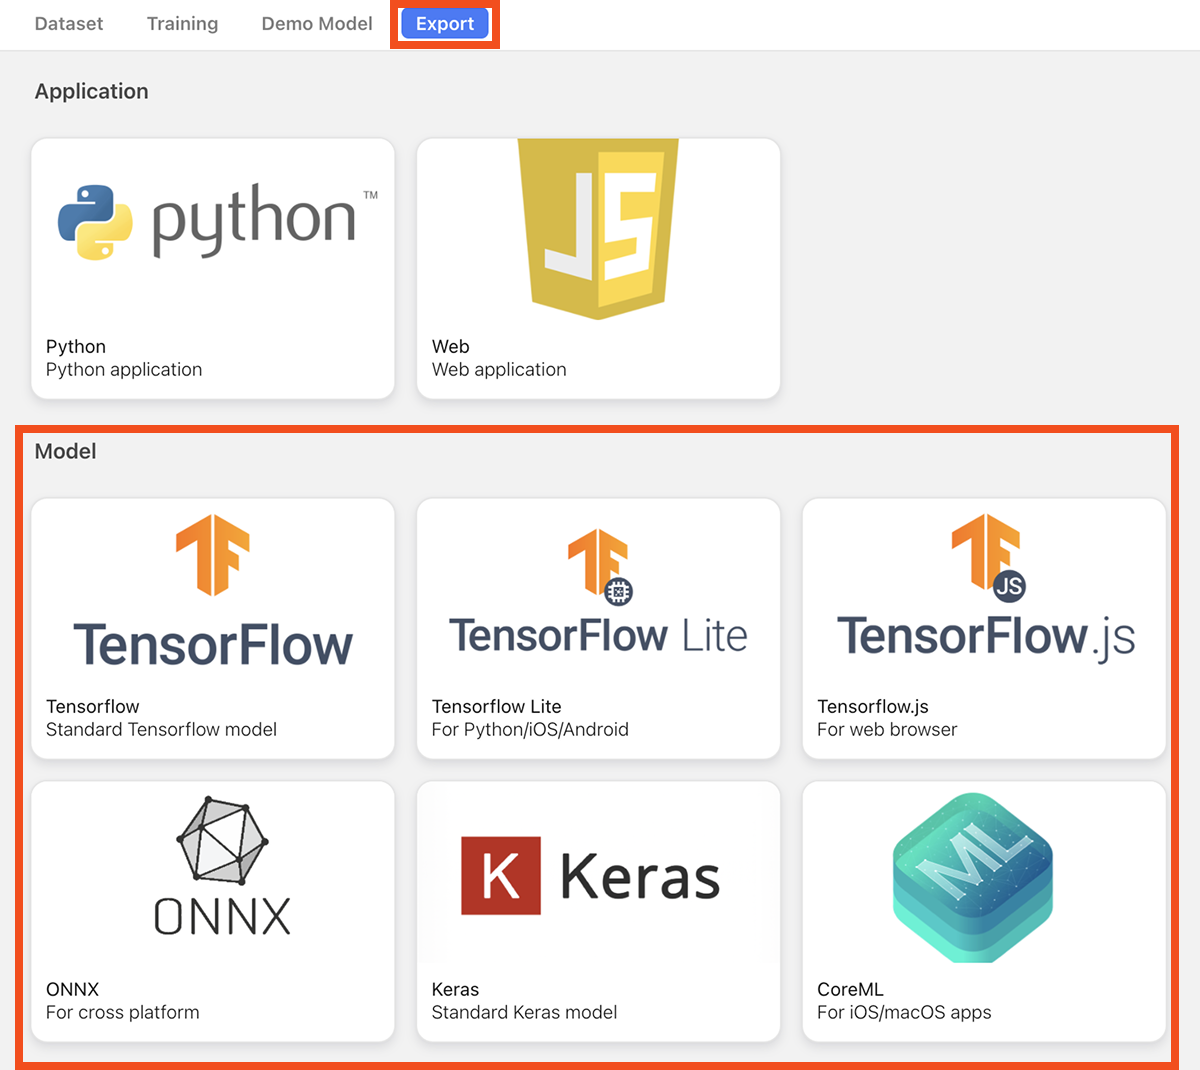Click the "Application" section heading
Image resolution: width=1200 pixels, height=1070 pixels.
tap(91, 92)
